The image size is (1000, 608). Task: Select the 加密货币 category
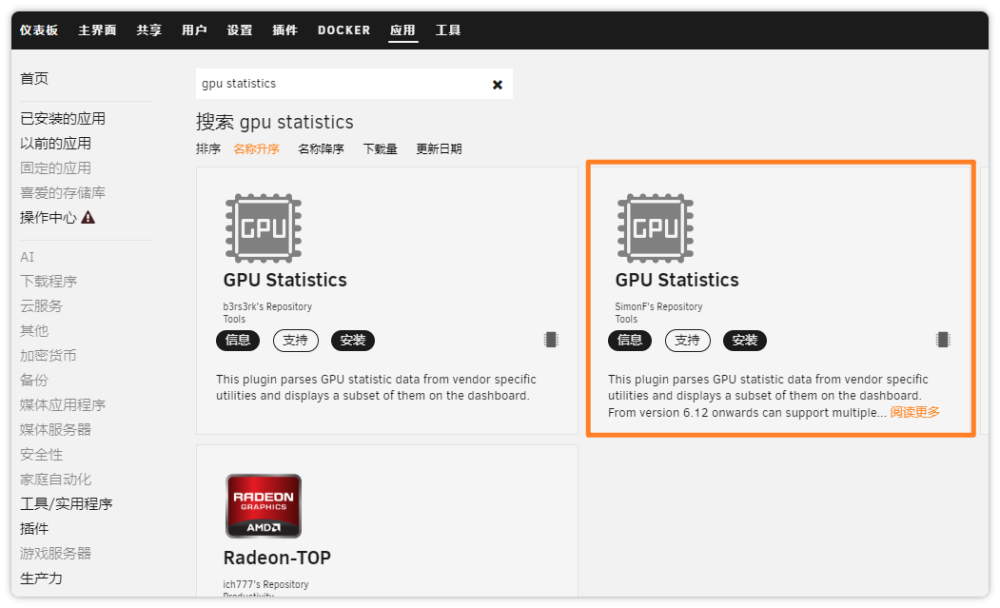point(48,355)
